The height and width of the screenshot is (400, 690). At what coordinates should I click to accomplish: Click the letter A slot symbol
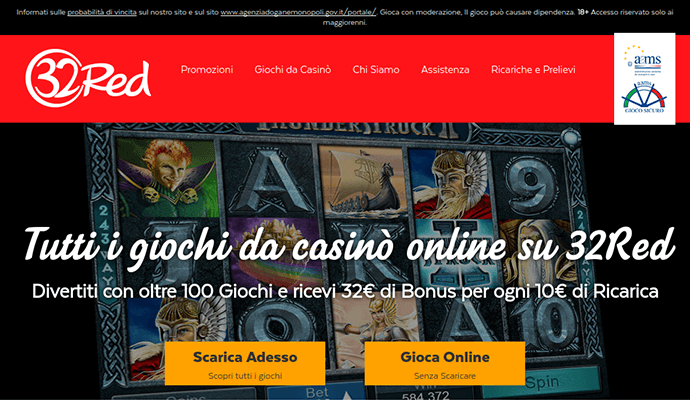pos(269,180)
